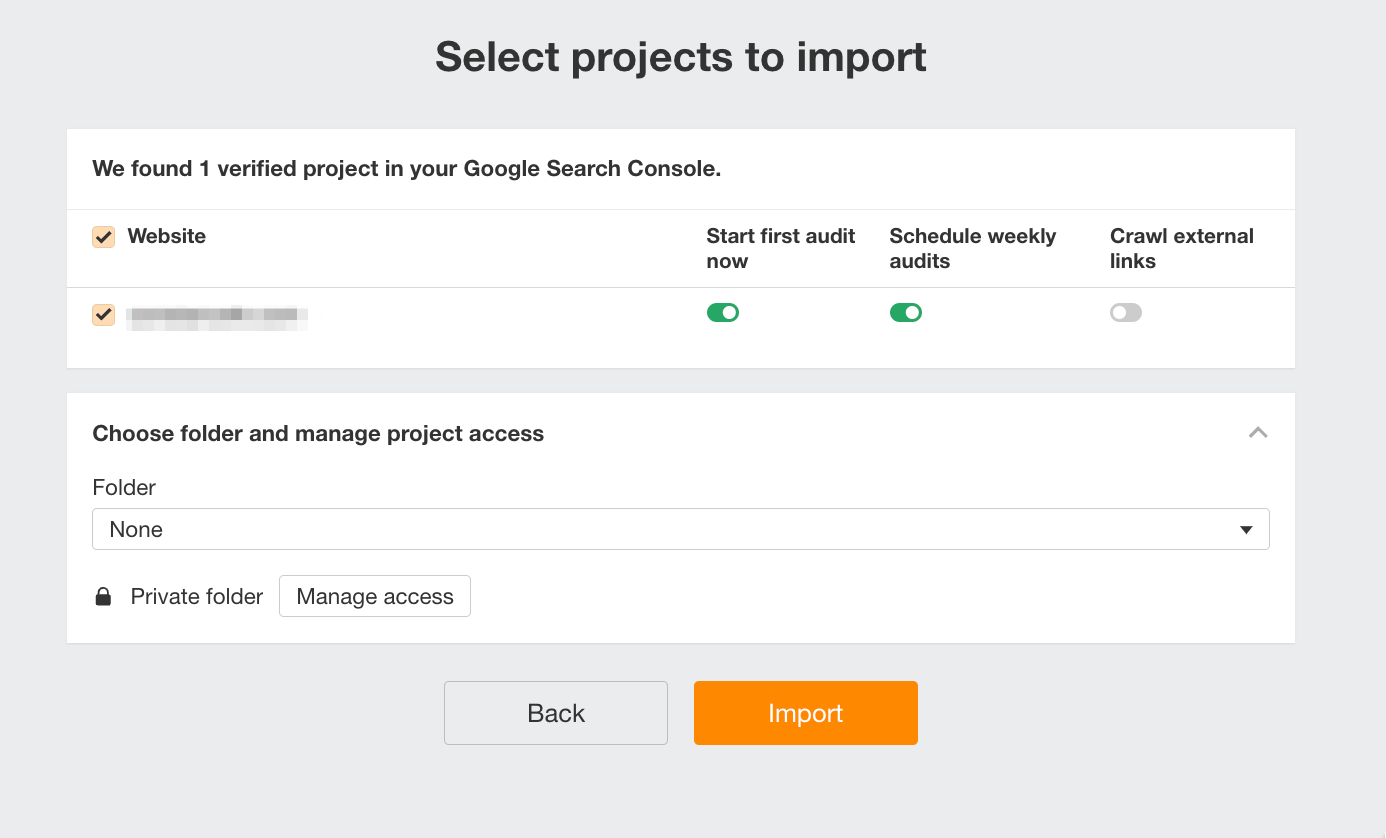Click the Folder dropdown arrow
This screenshot has height=838, width=1386.
(x=1246, y=530)
